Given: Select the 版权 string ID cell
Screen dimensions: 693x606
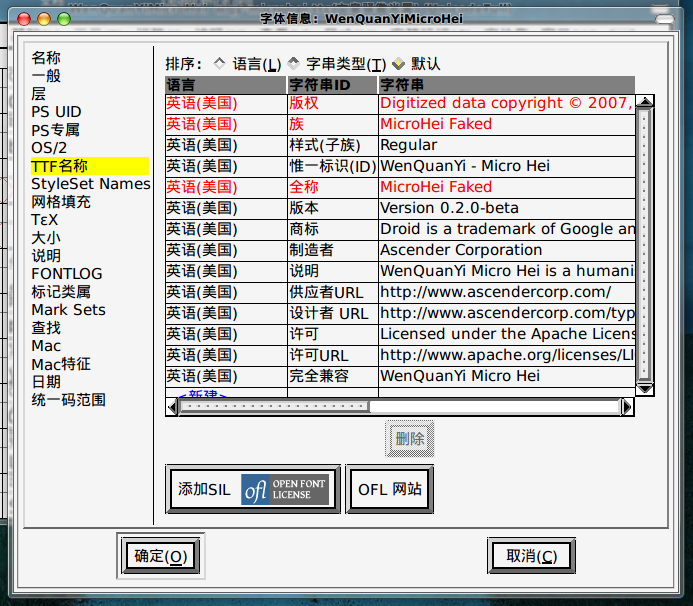Looking at the screenshot, I should (333, 103).
